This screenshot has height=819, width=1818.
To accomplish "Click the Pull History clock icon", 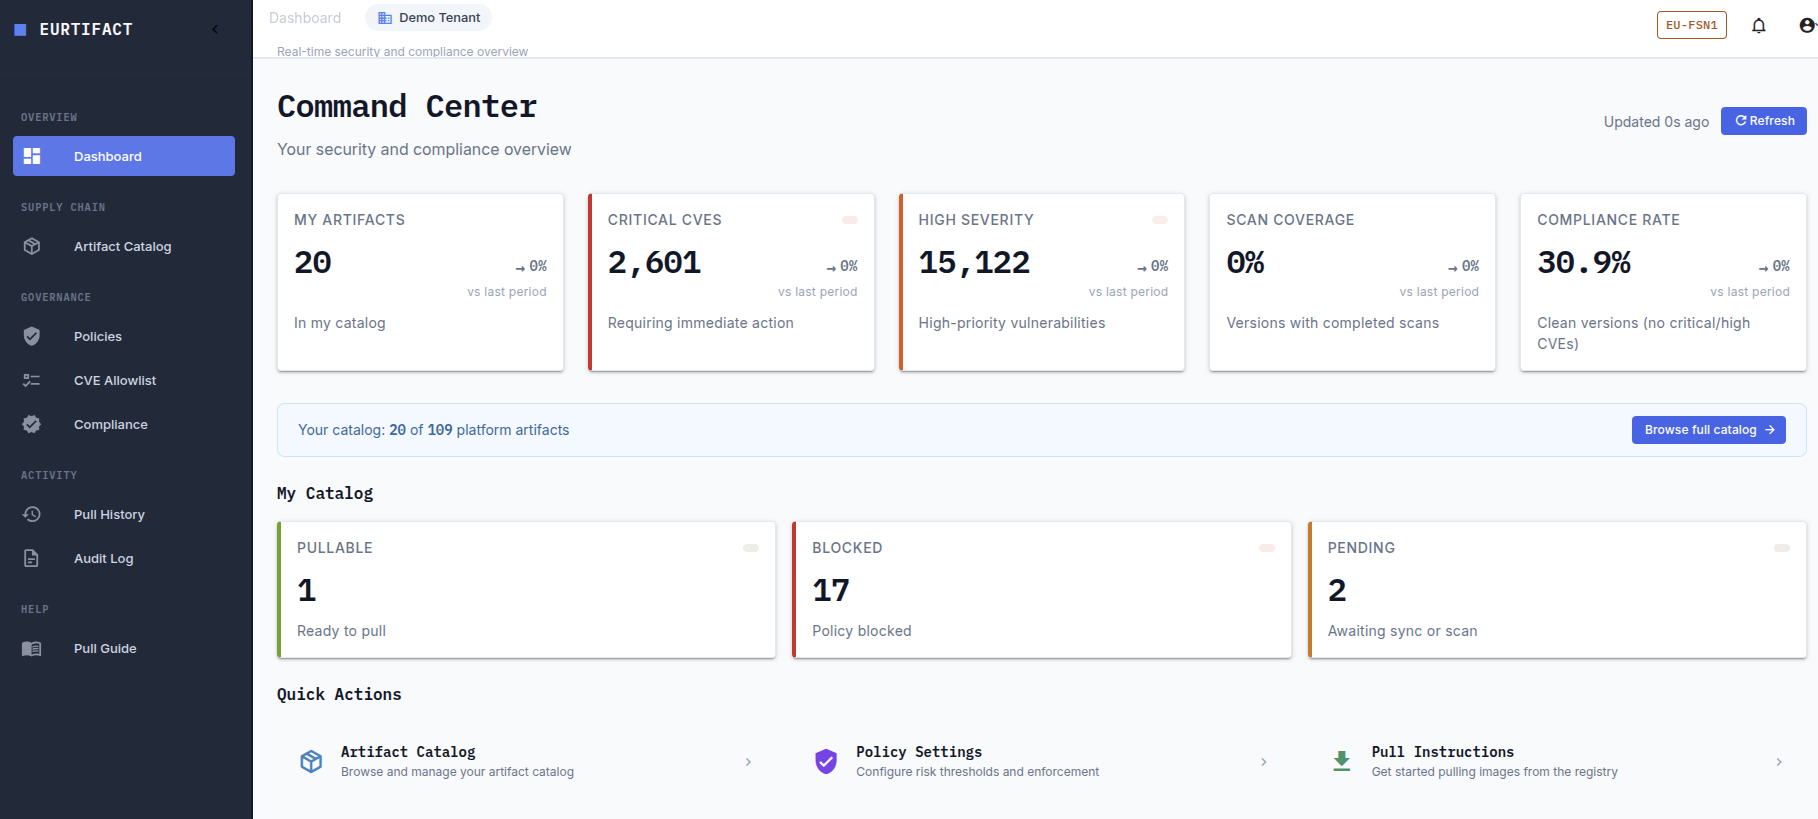I will tap(32, 514).
